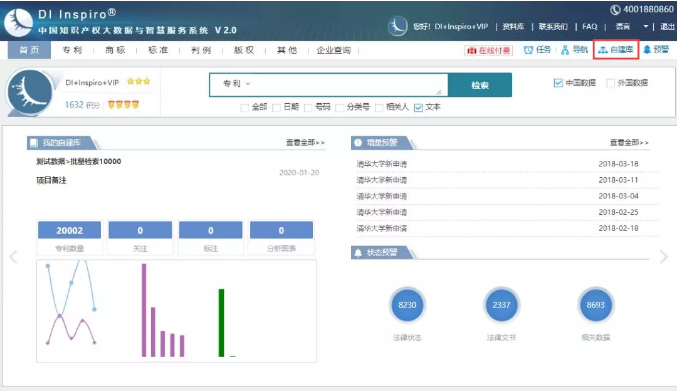Open the 企业查询 menu item

(x=334, y=50)
